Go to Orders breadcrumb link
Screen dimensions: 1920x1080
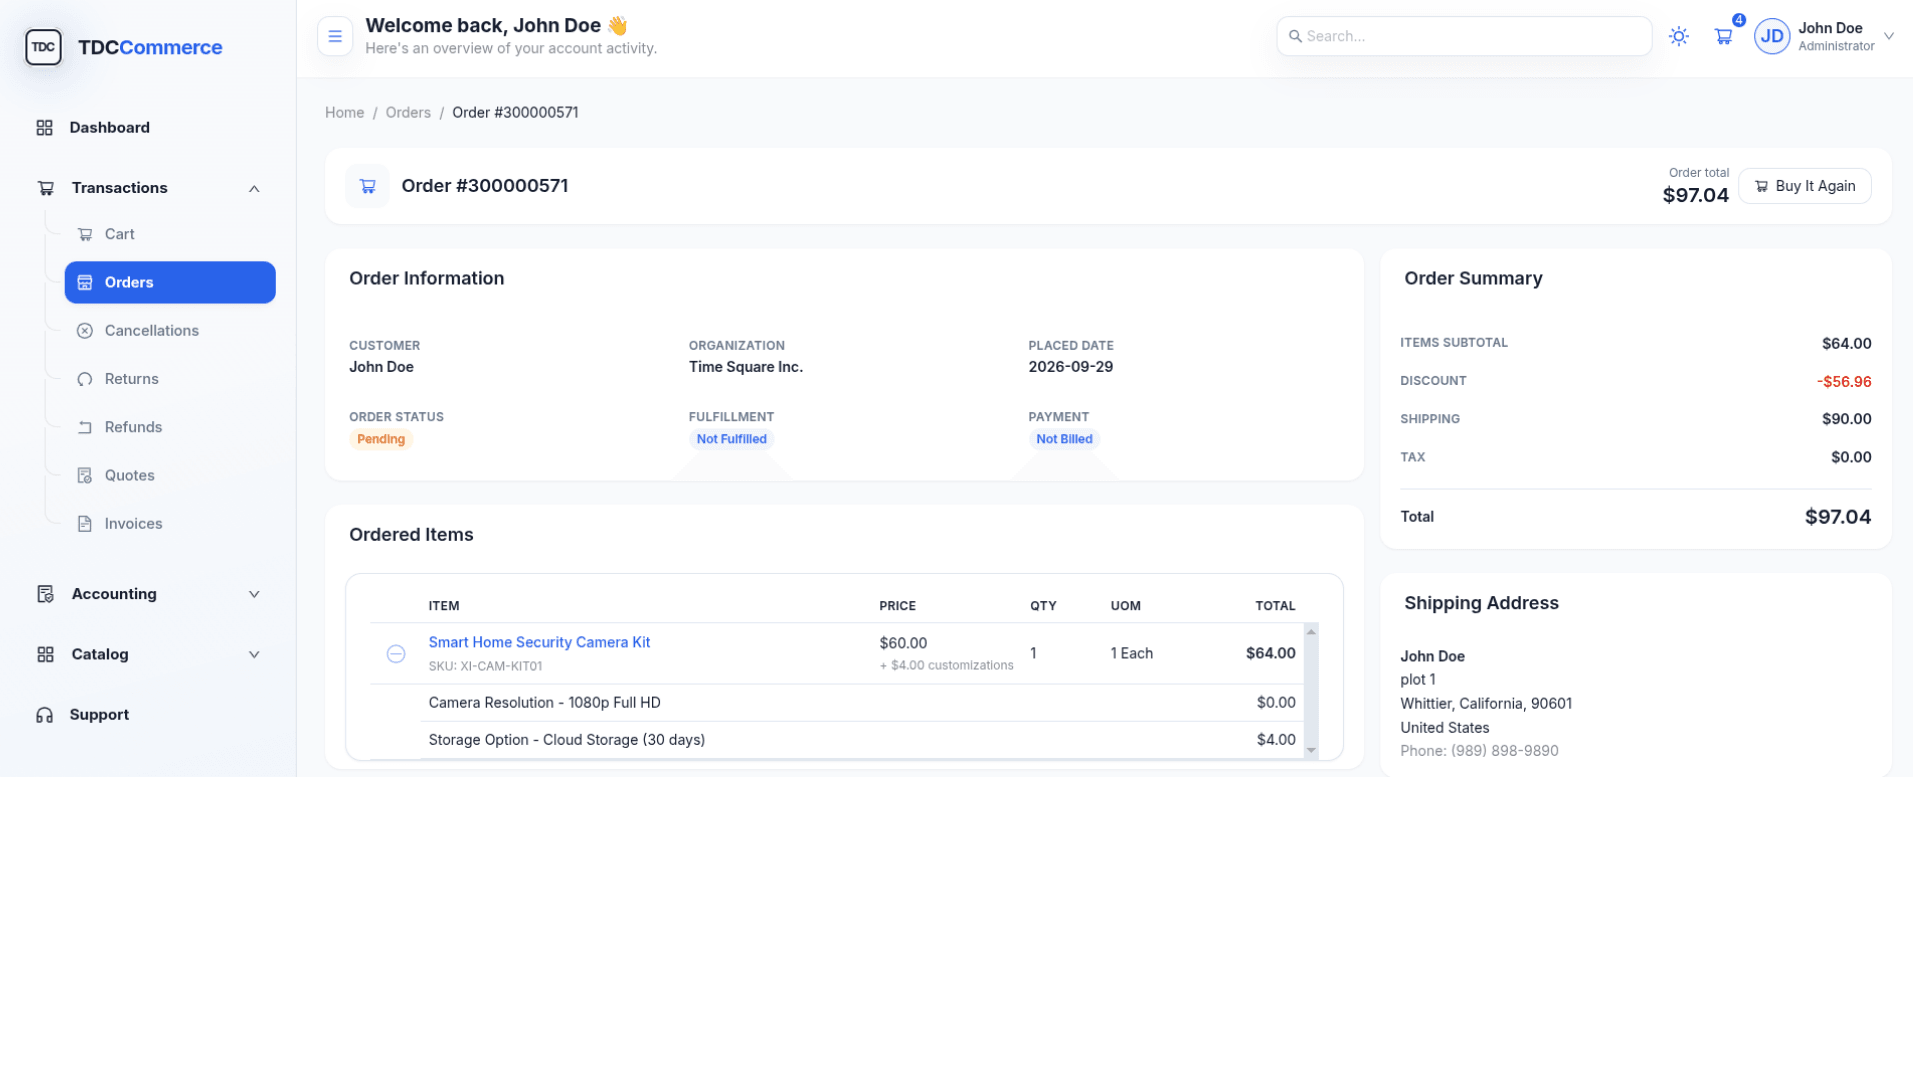tap(408, 113)
